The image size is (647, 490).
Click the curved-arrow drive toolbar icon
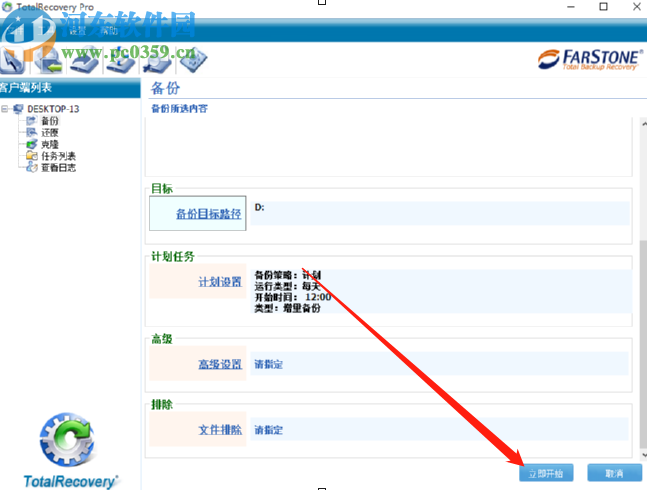84,61
